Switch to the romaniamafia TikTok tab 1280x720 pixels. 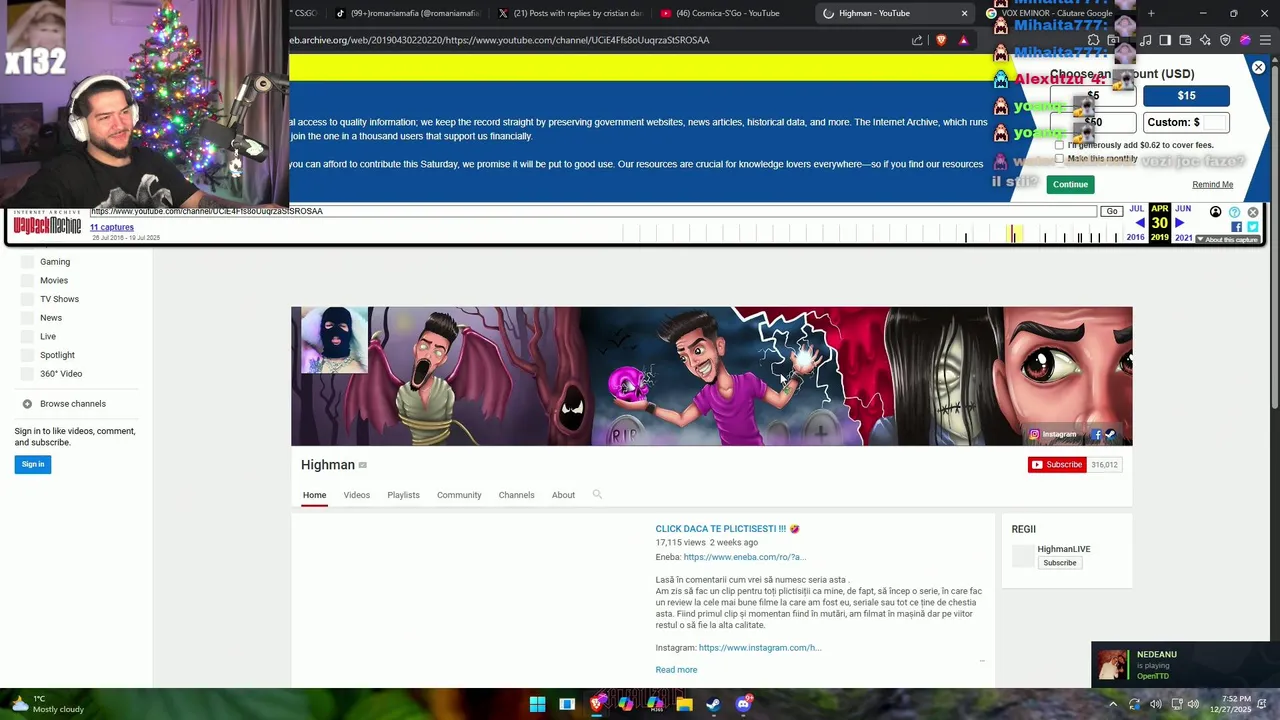(407, 13)
